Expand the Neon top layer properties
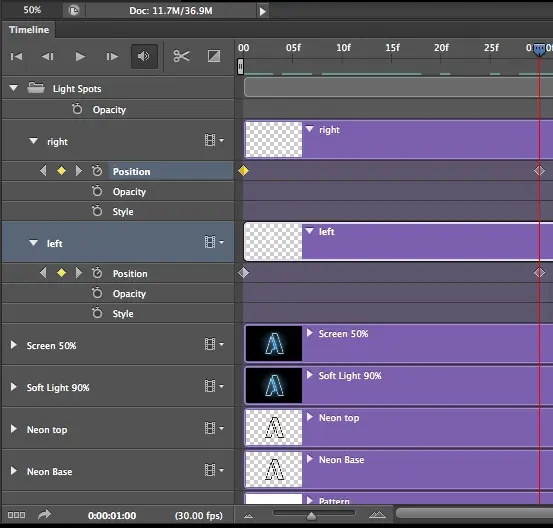Viewport: 553px width, 528px height. point(13,429)
